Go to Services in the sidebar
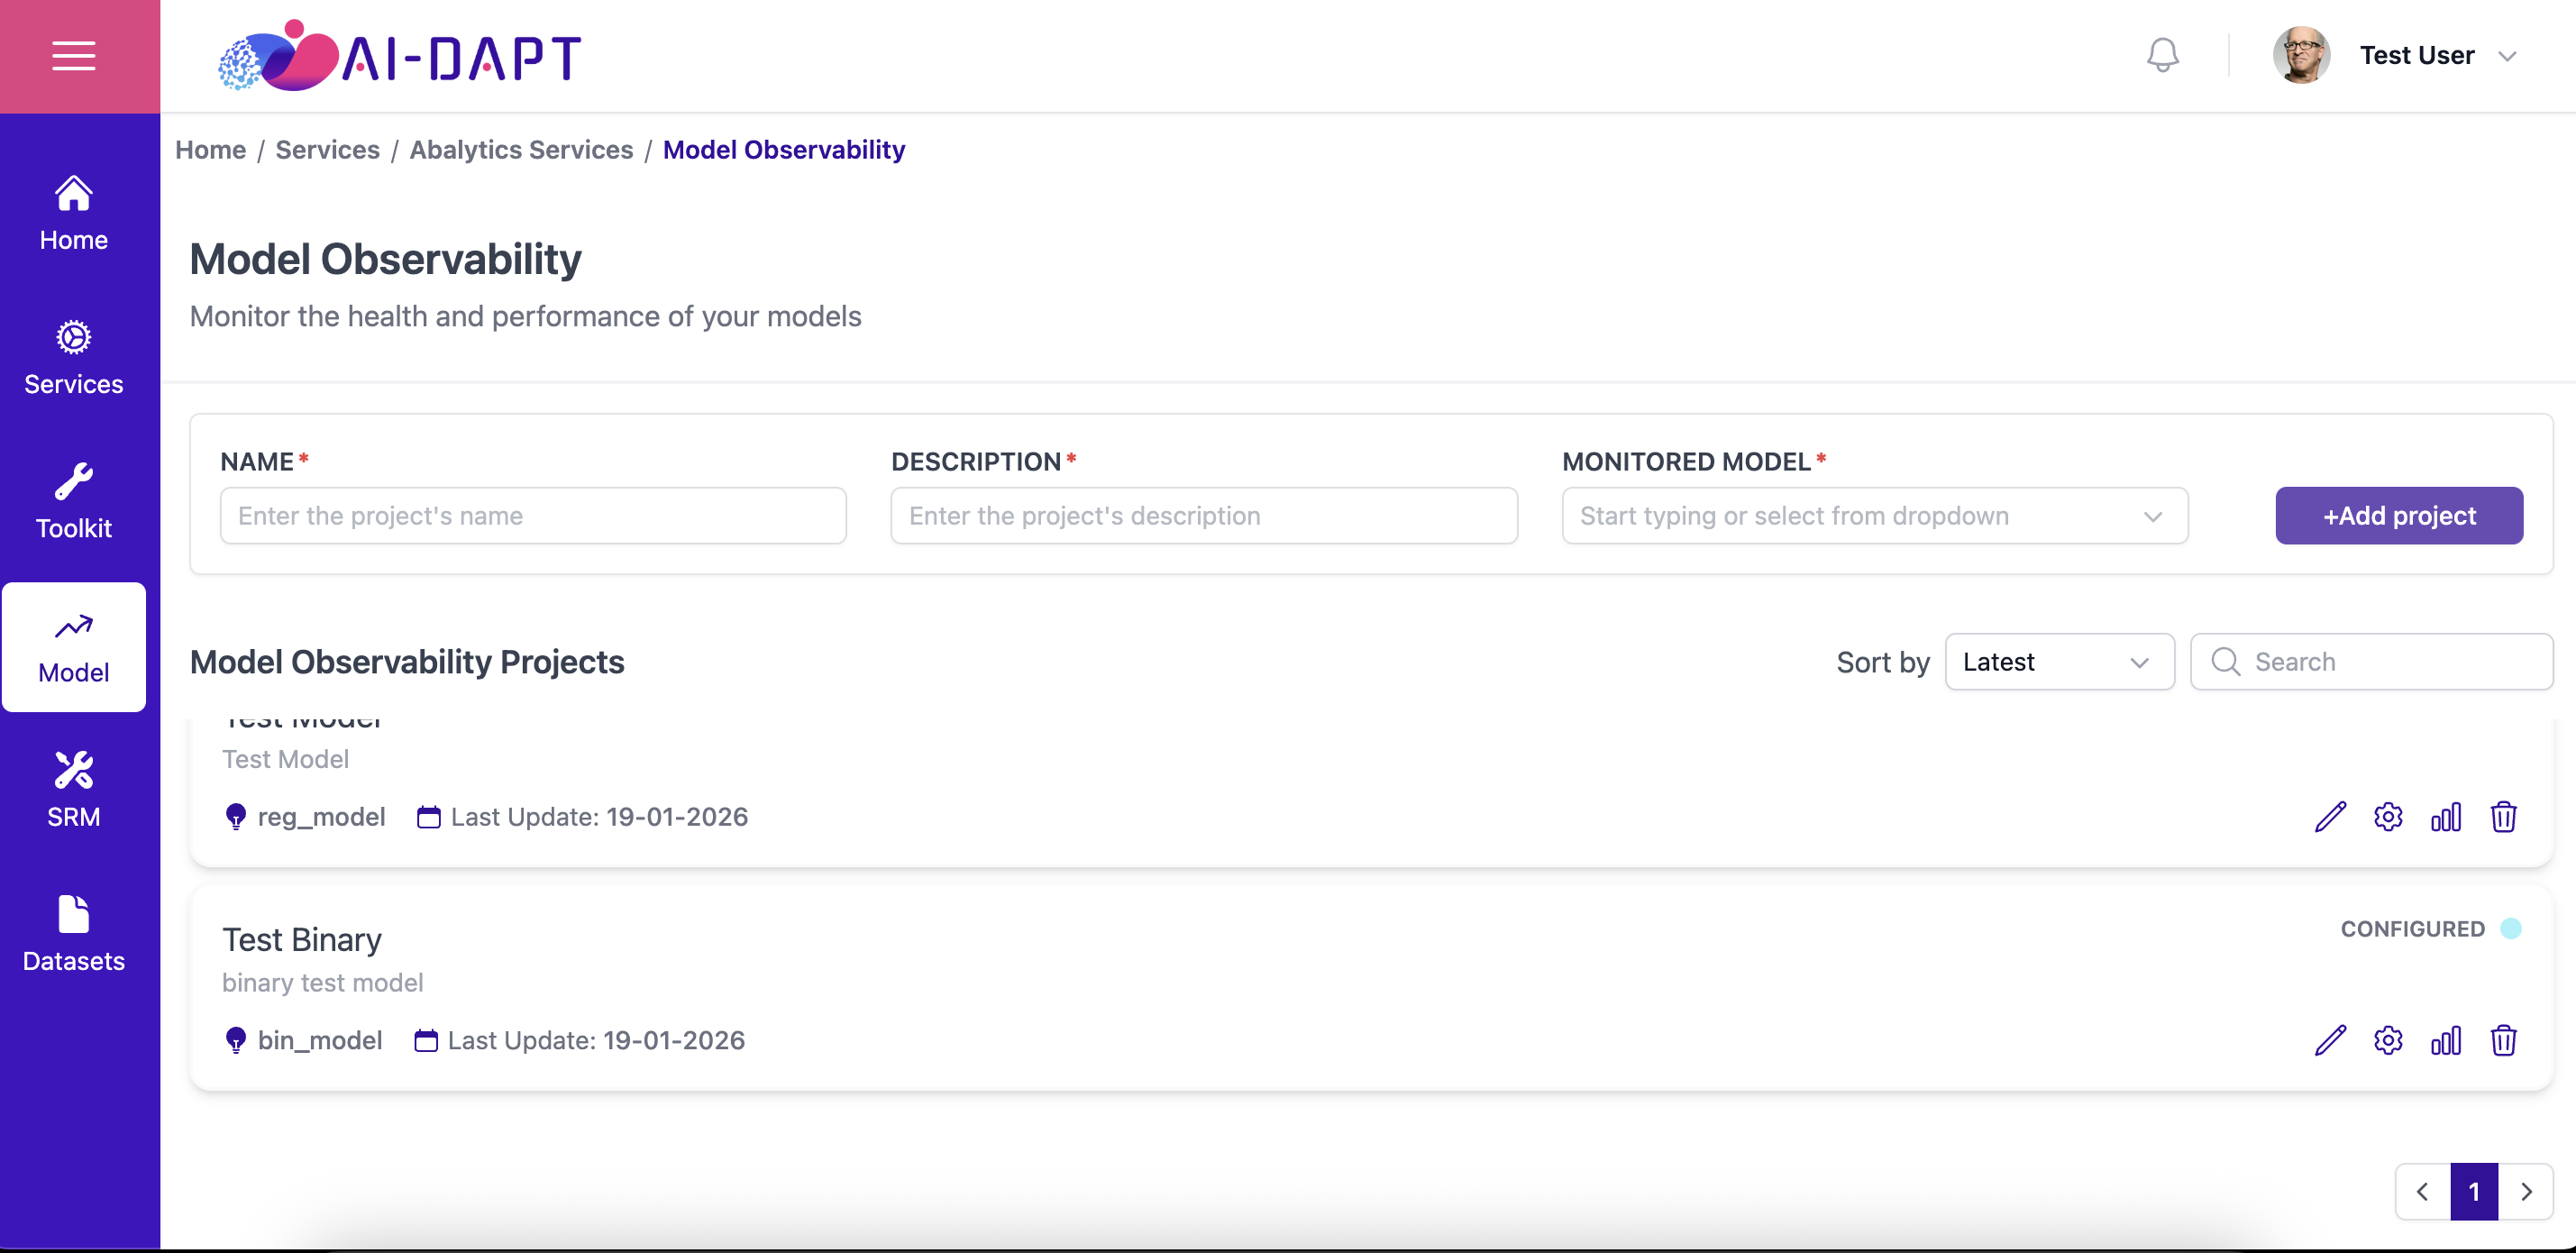The height and width of the screenshot is (1253, 2576). coord(74,358)
